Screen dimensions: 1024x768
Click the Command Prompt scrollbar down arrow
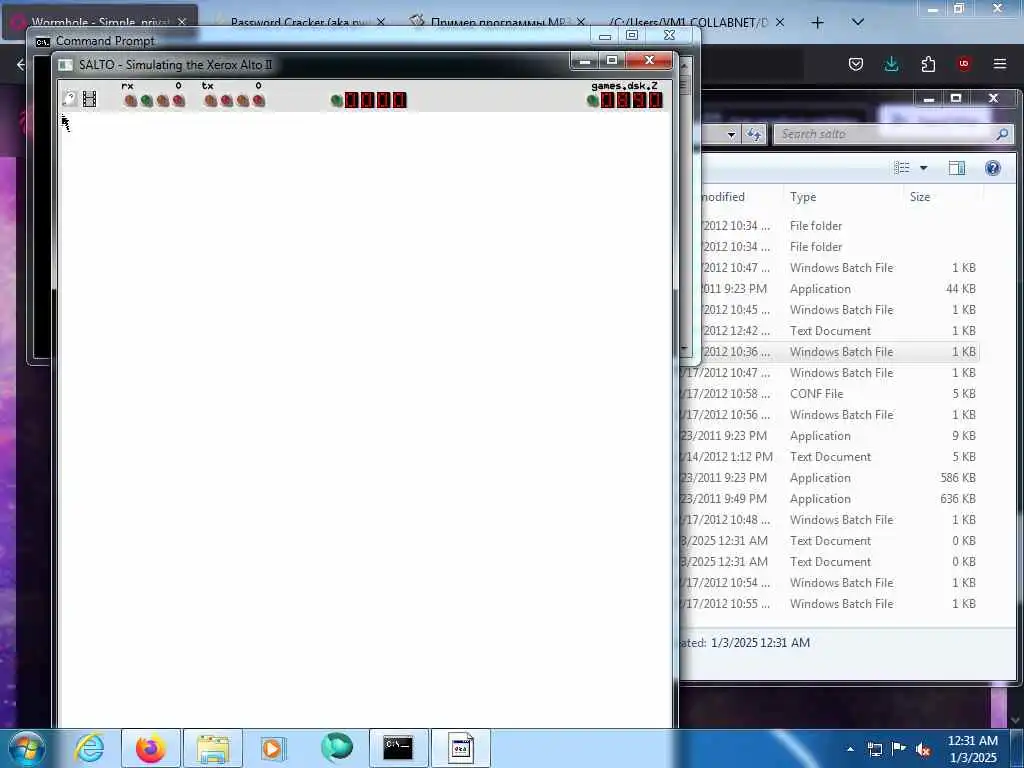[x=684, y=348]
